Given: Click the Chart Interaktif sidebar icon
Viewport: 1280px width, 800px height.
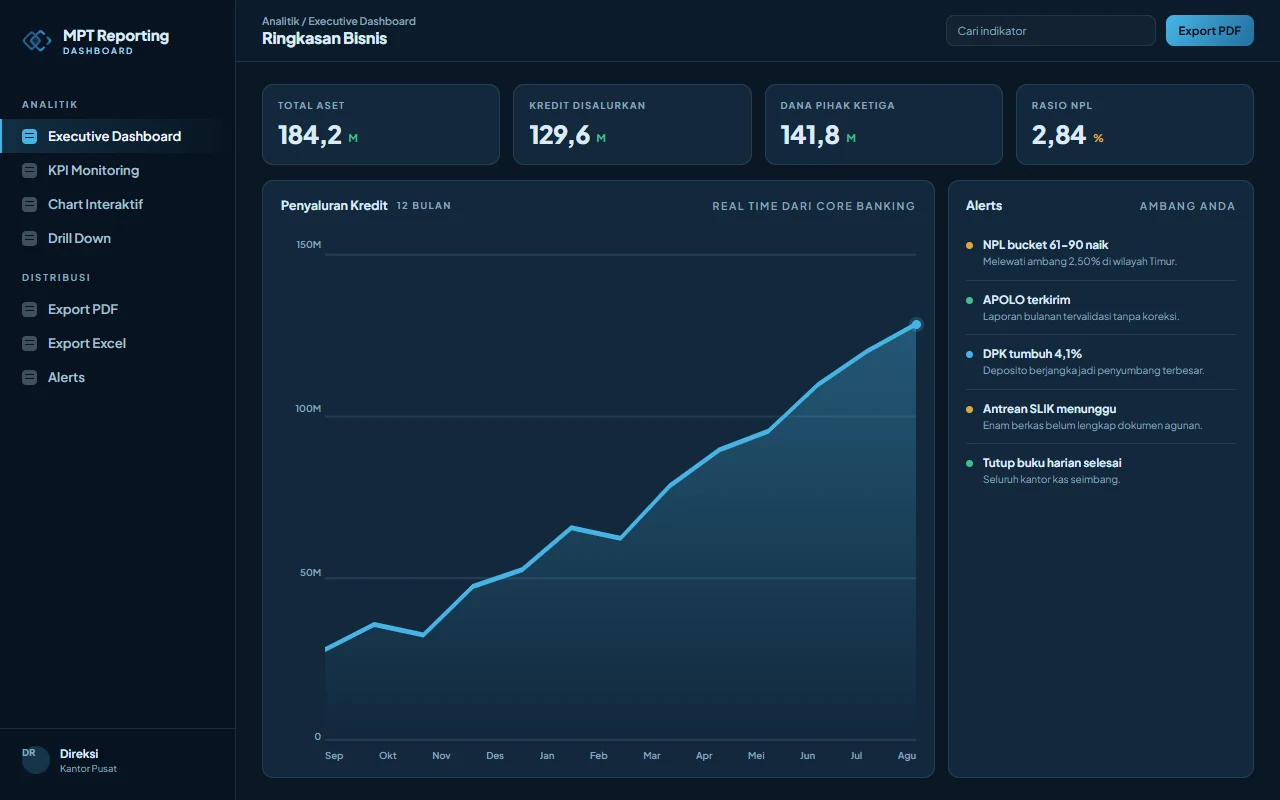Looking at the screenshot, I should pos(29,204).
